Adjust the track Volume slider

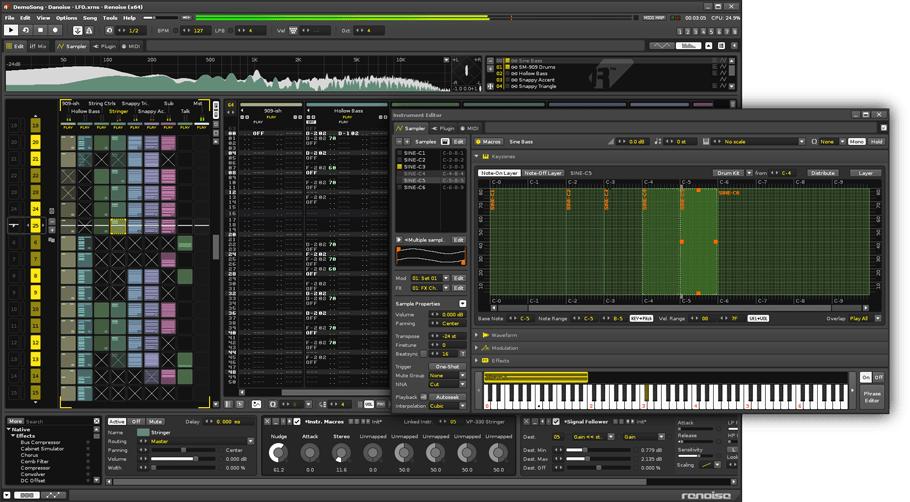pyautogui.click(x=183, y=459)
